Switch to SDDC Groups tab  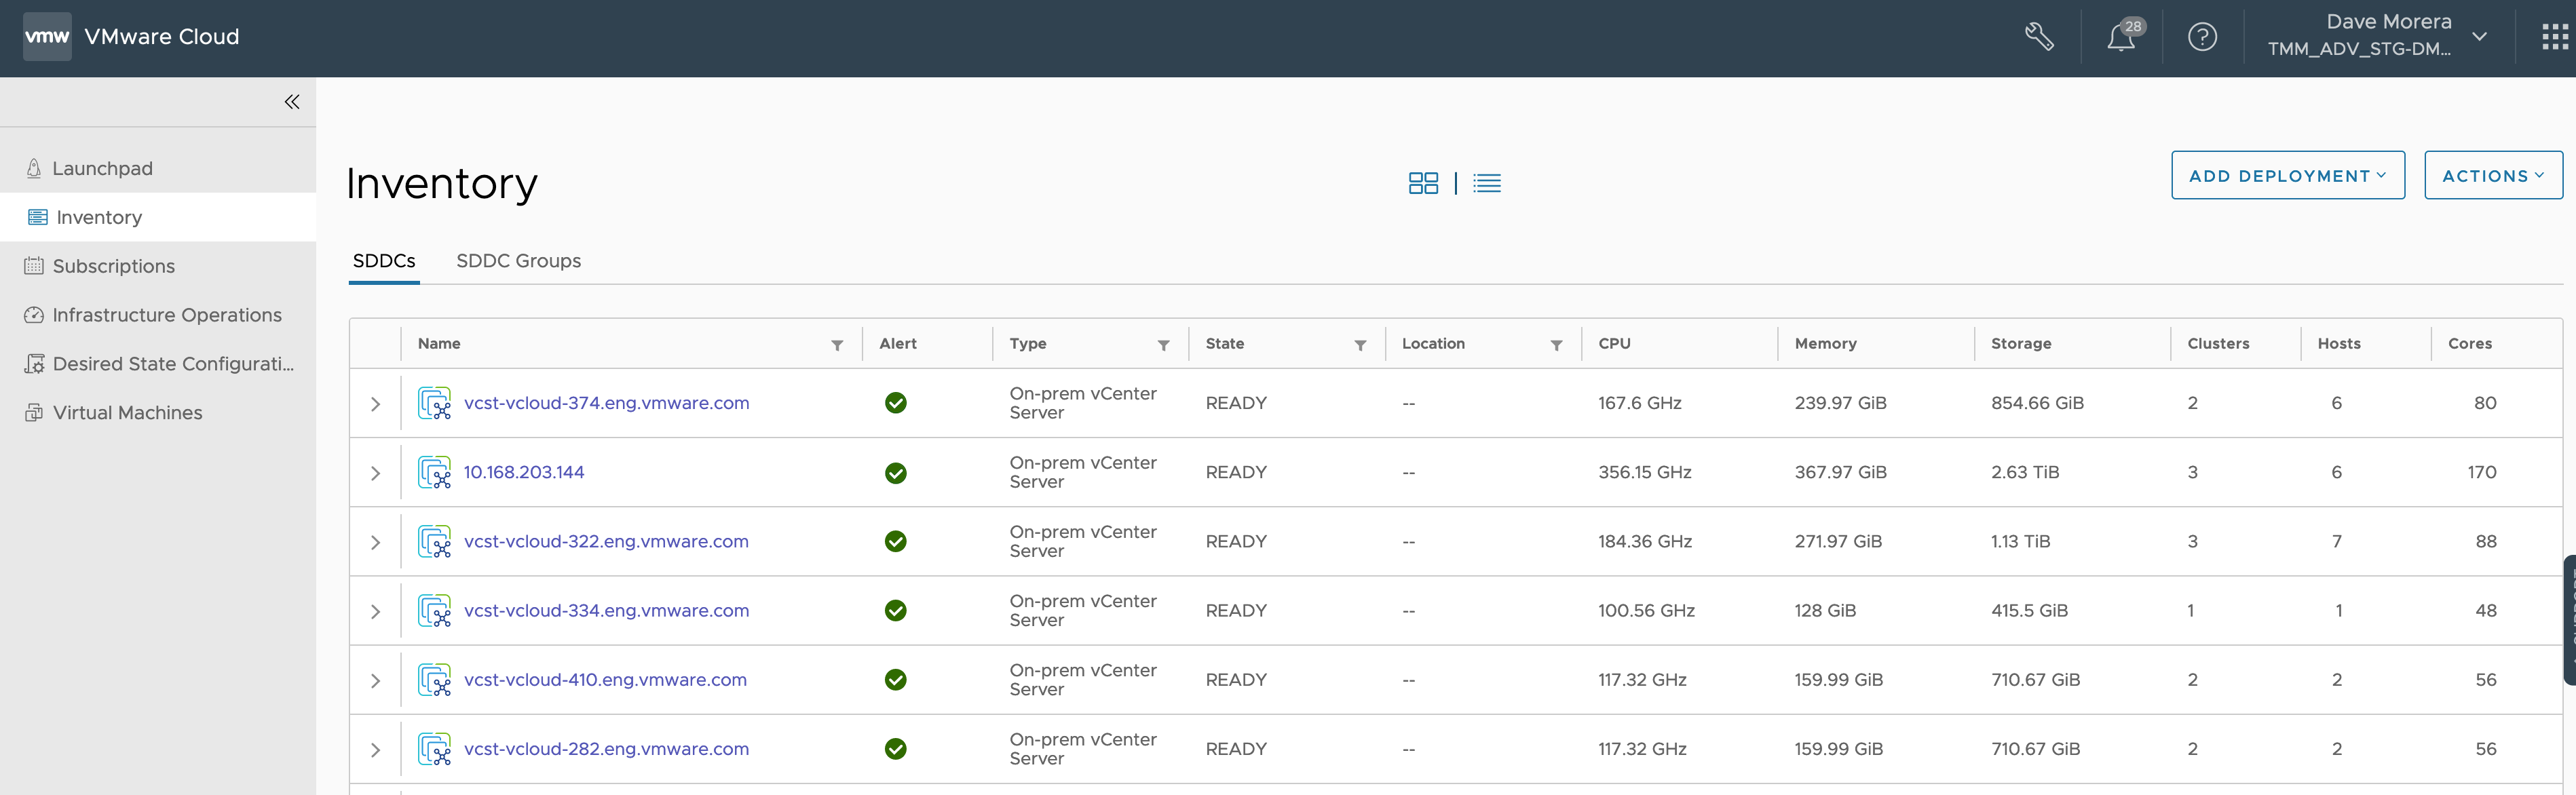pyautogui.click(x=518, y=261)
